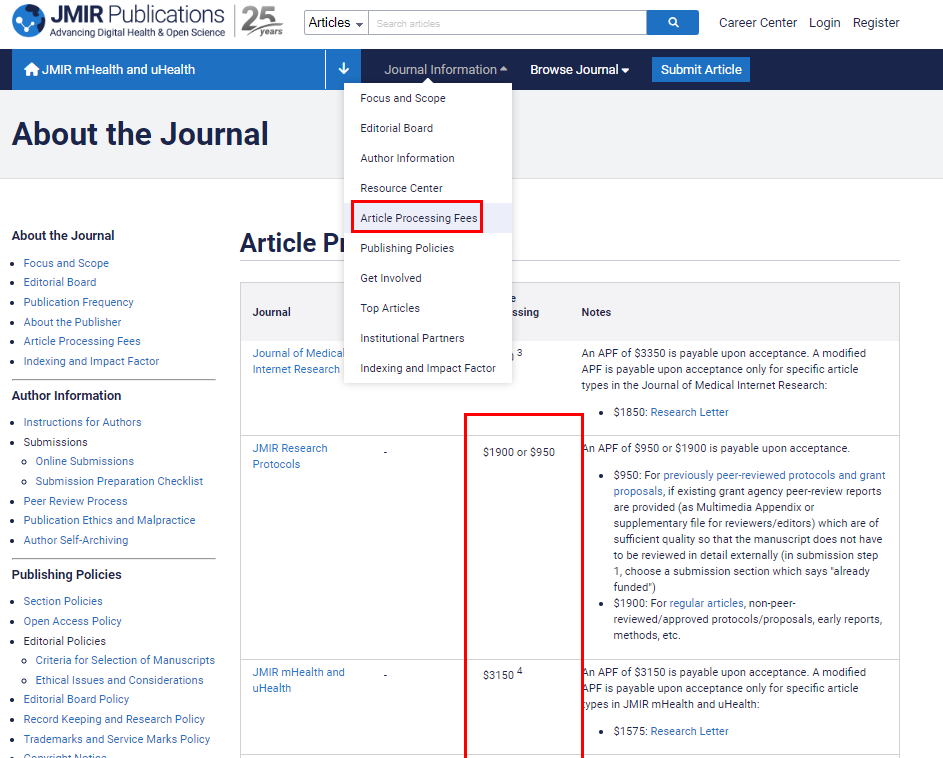Open Top Articles menu entry
Viewport: 943px width, 758px height.
[390, 308]
